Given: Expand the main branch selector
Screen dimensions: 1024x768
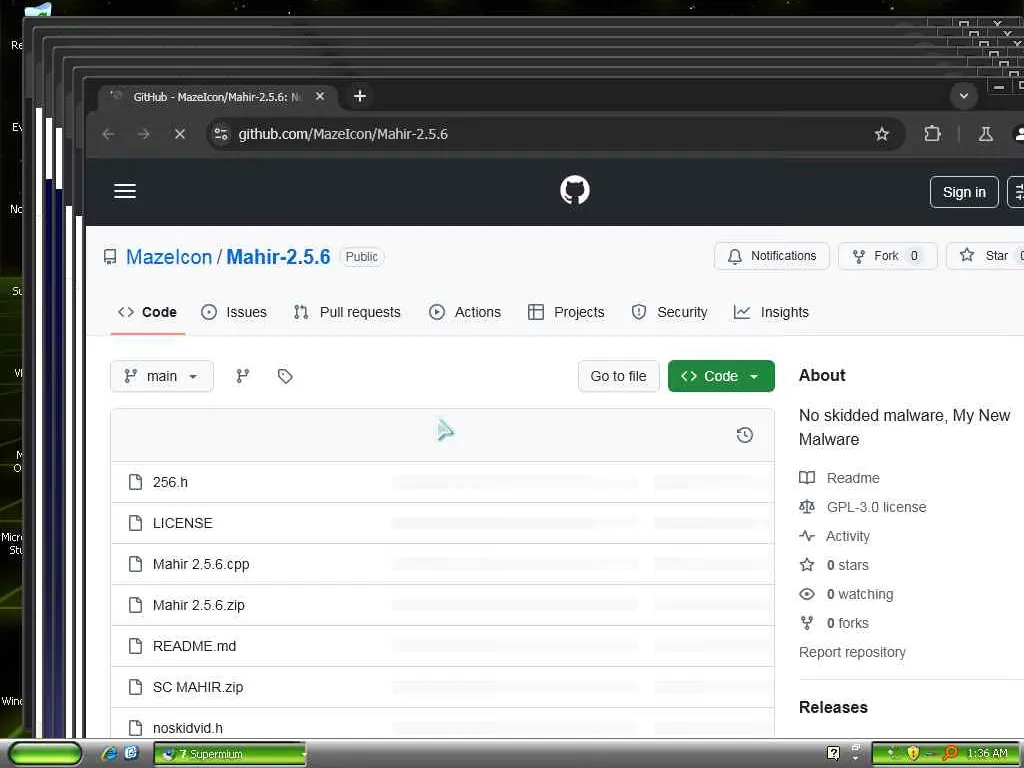Looking at the screenshot, I should pyautogui.click(x=162, y=376).
